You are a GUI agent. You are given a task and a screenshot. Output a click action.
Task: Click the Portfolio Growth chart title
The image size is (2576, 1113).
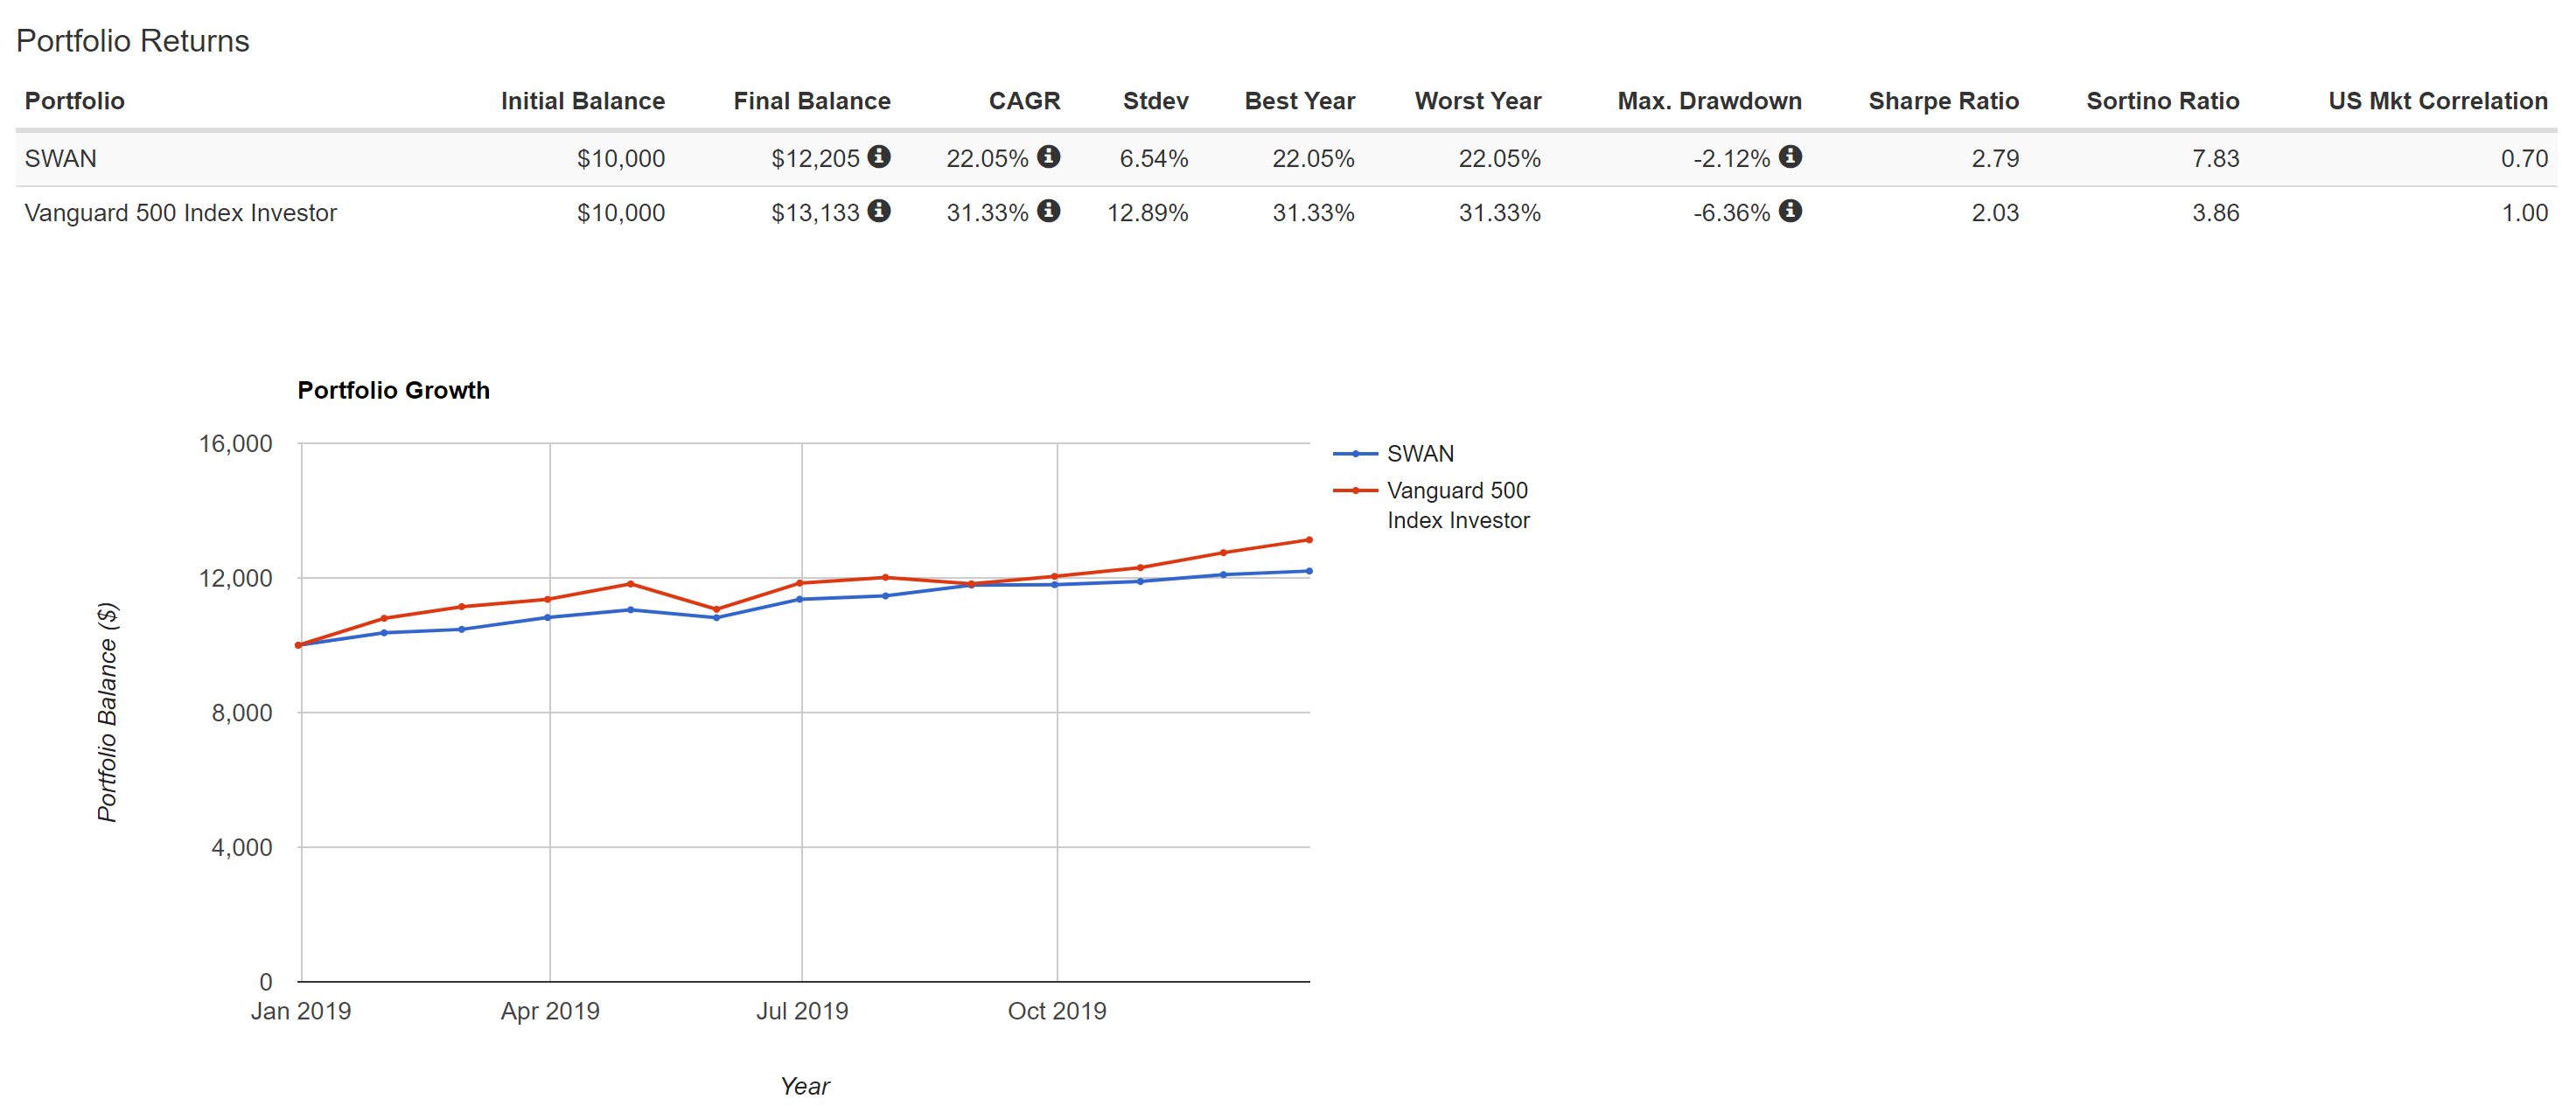tap(393, 390)
